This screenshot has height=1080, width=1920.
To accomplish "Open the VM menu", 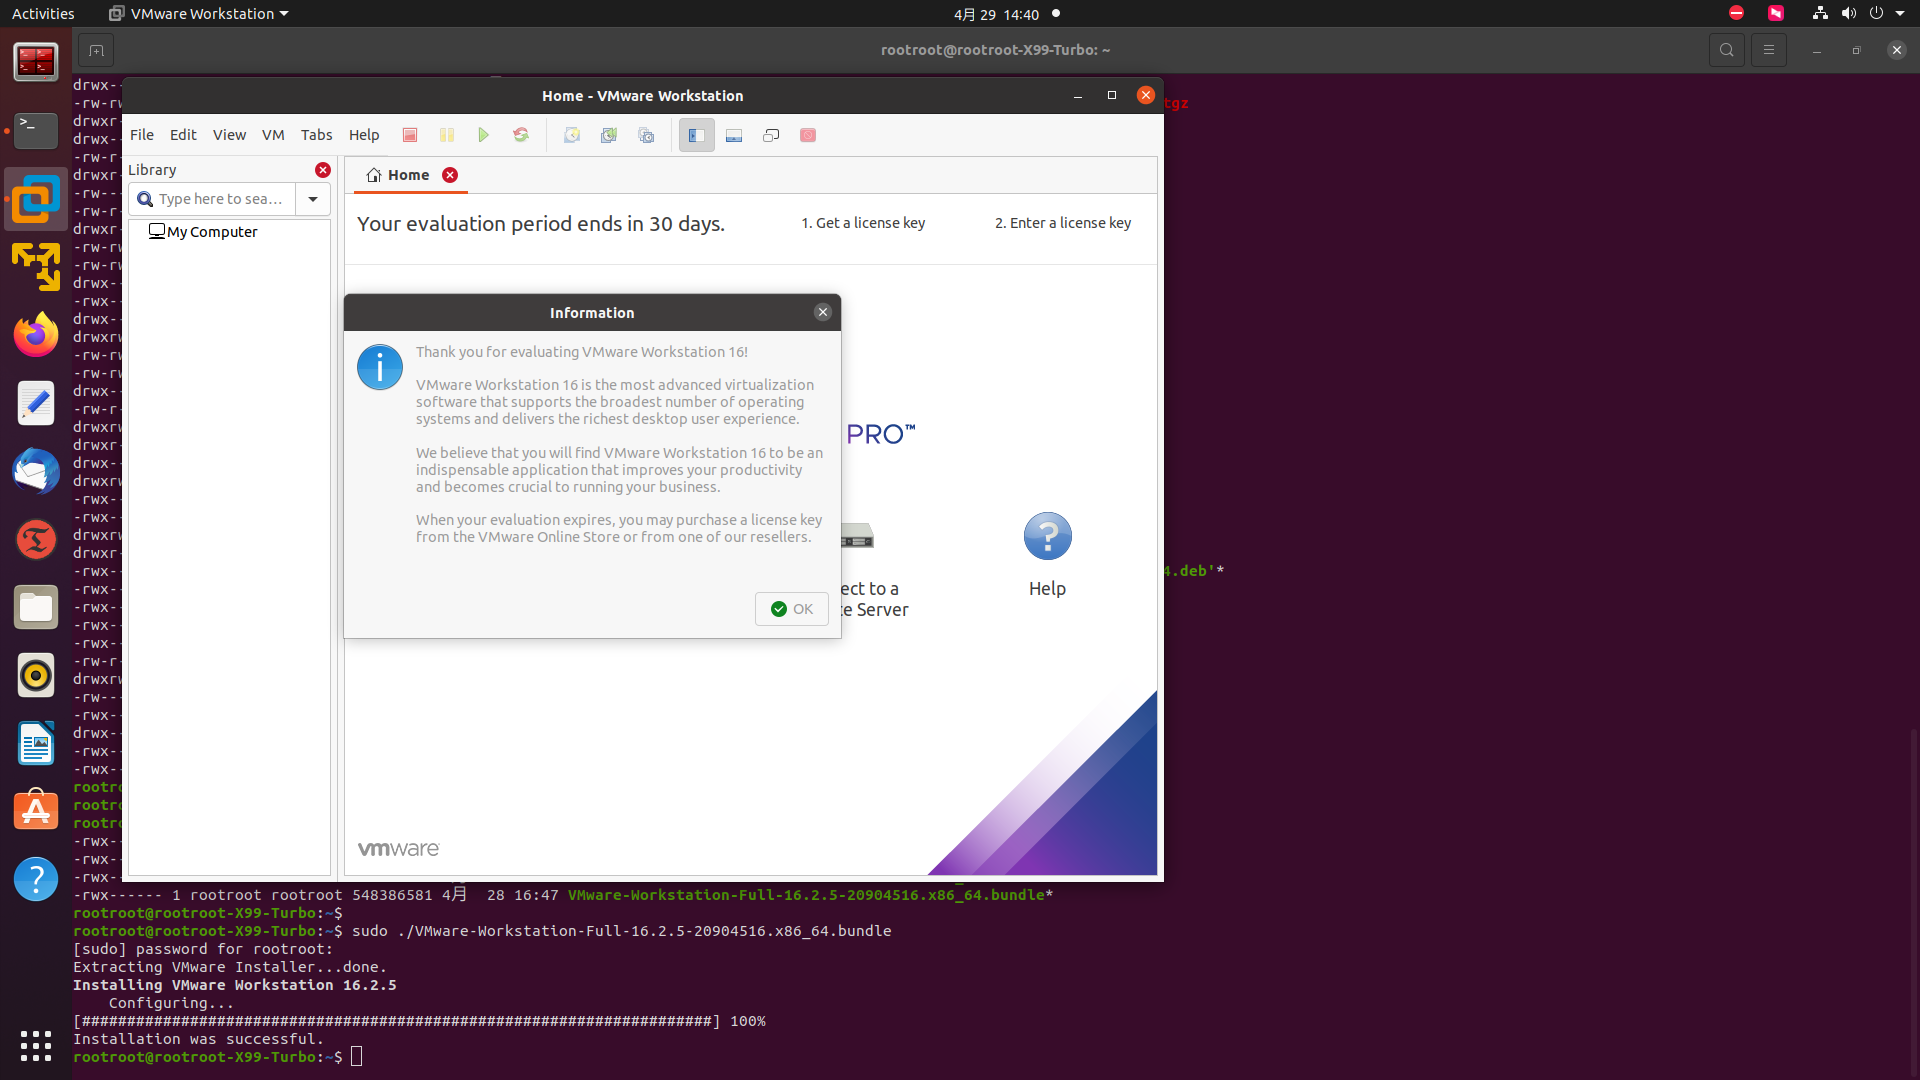I will (x=273, y=135).
